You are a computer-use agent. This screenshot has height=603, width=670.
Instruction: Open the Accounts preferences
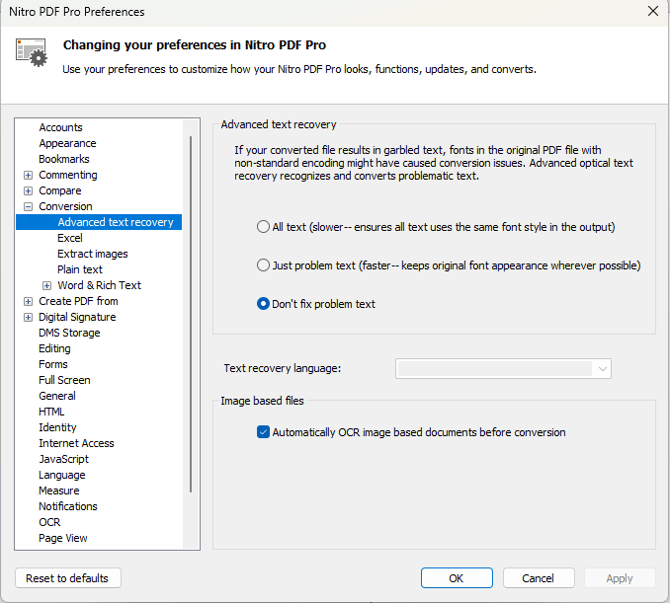tap(60, 127)
